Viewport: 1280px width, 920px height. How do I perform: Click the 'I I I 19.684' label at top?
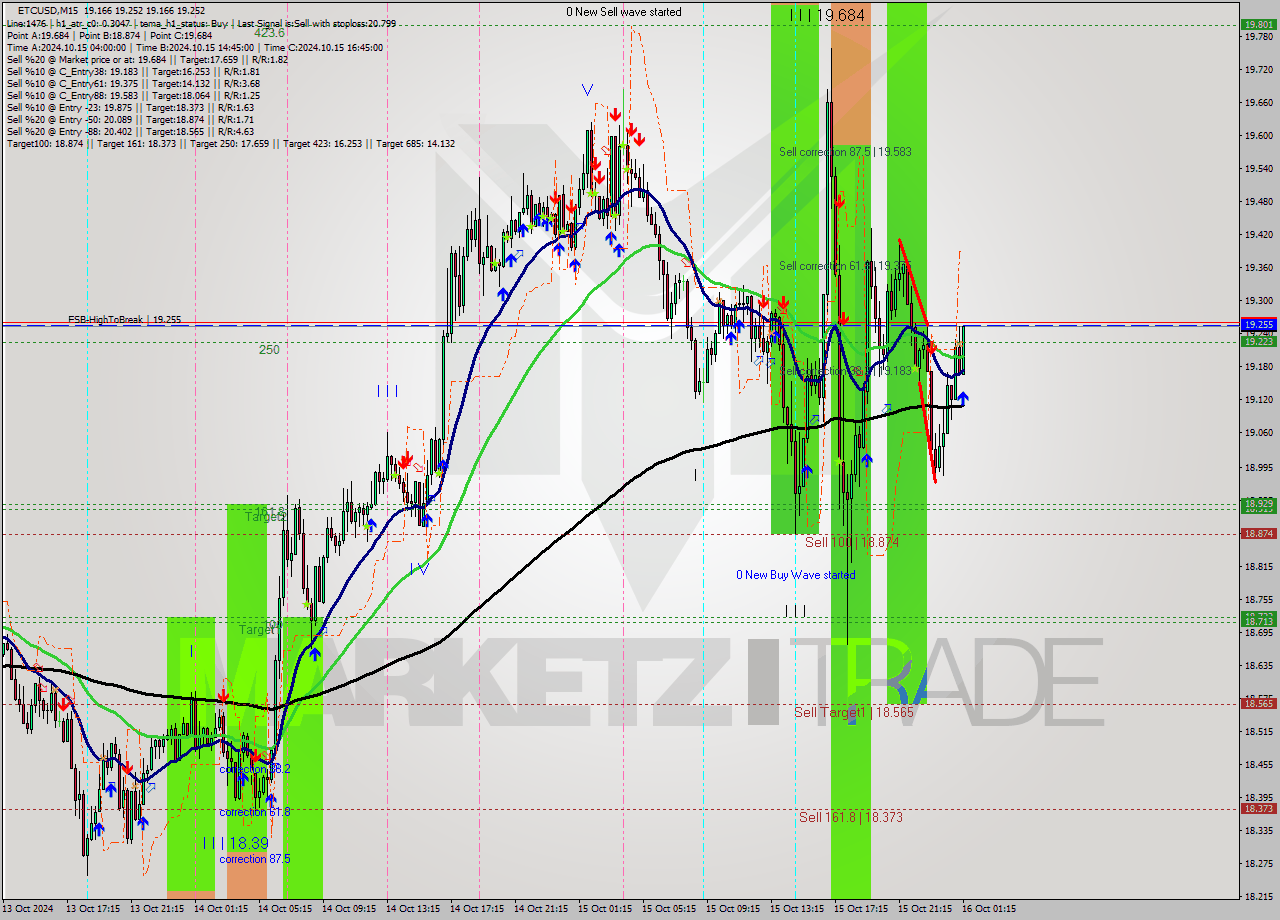(827, 15)
